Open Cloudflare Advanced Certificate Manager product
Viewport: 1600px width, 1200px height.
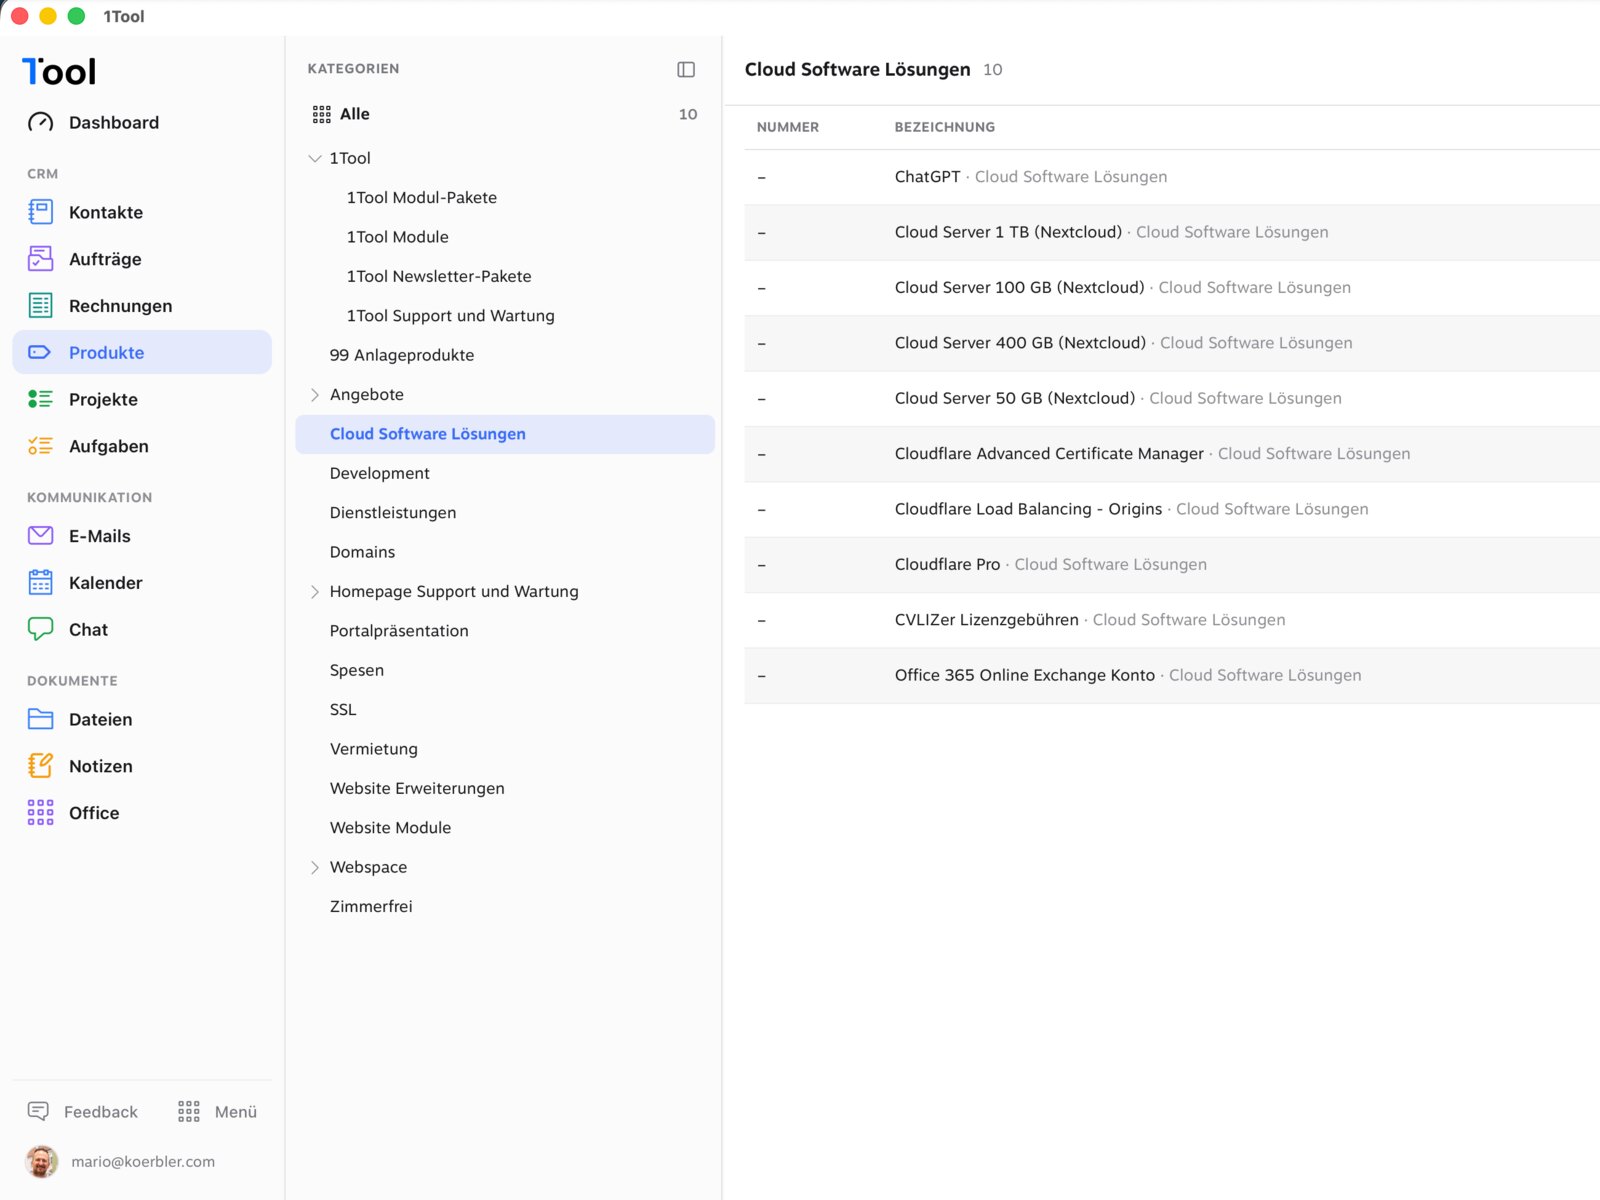click(1171, 454)
